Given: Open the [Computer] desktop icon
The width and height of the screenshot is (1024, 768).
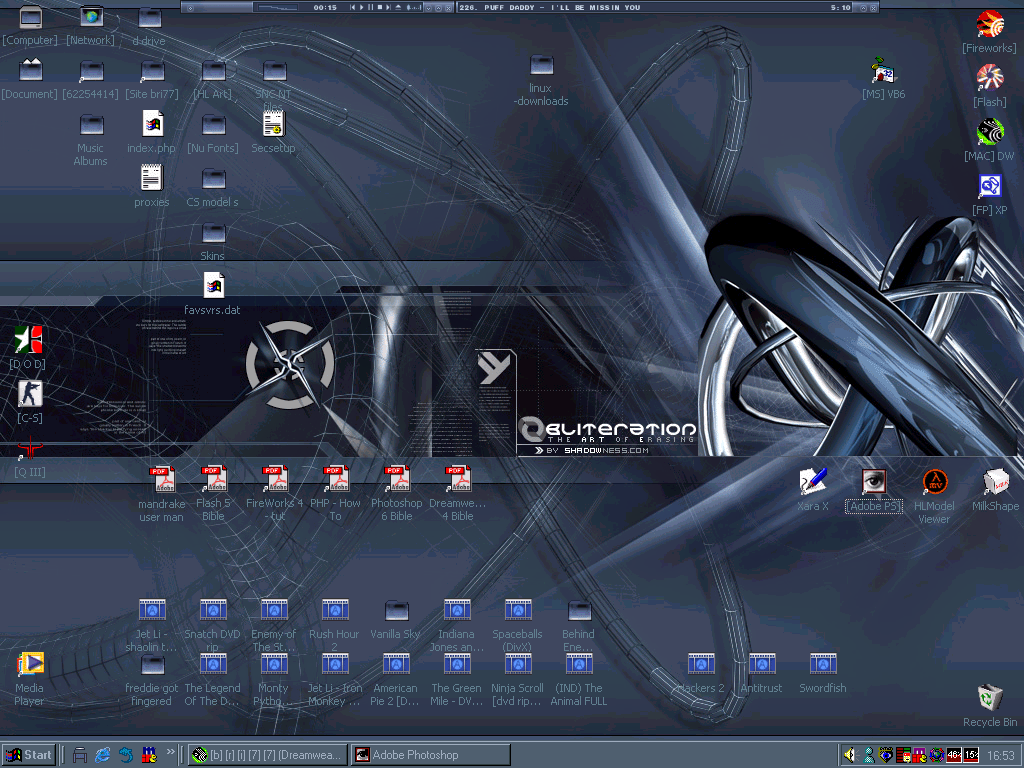Looking at the screenshot, I should [x=30, y=26].
